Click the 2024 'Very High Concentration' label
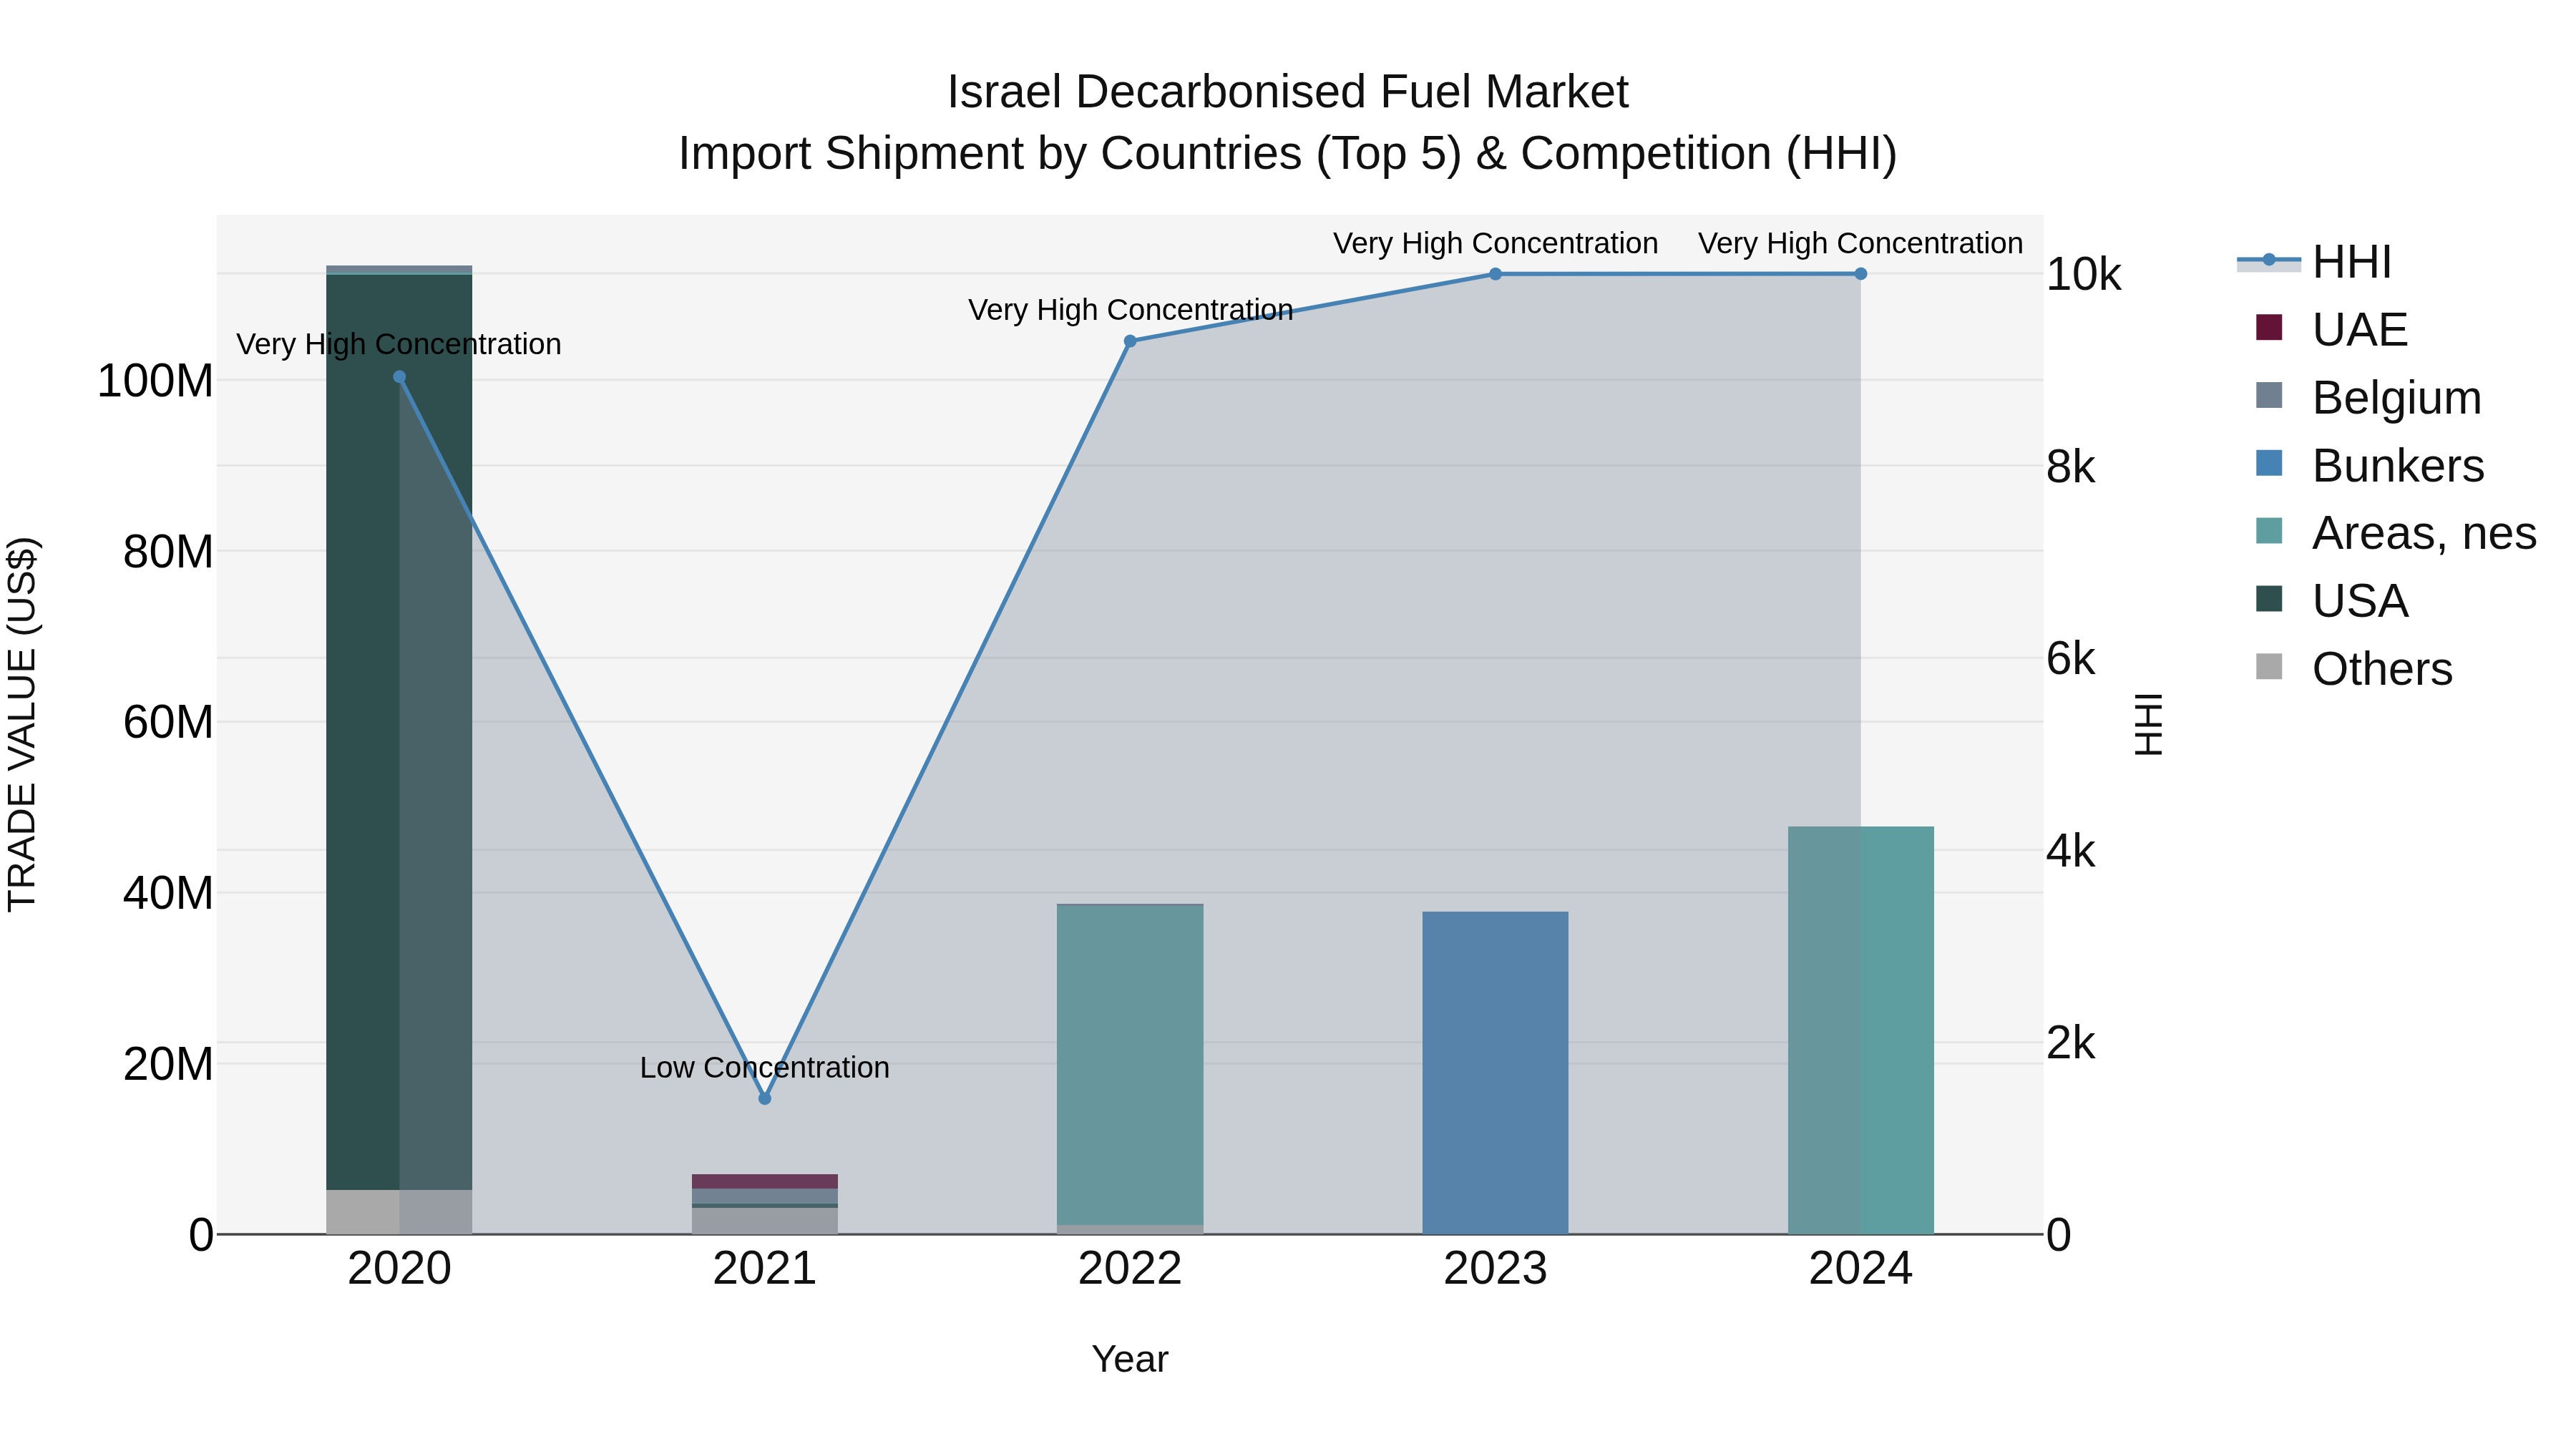This screenshot has width=2576, height=1449. click(x=1860, y=243)
